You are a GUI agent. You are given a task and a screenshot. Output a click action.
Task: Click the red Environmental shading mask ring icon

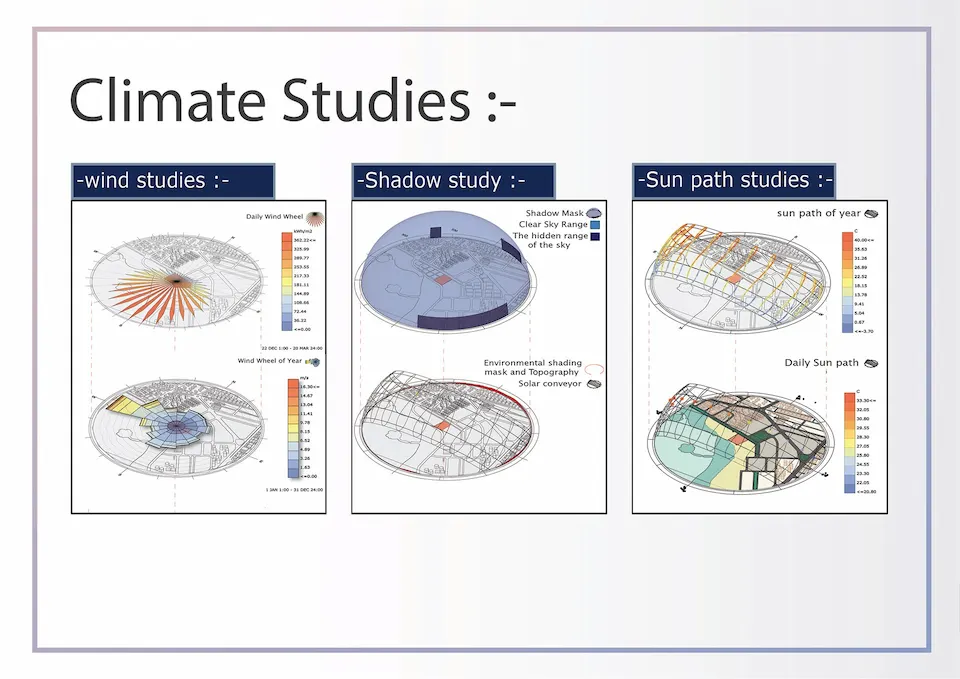pos(593,368)
